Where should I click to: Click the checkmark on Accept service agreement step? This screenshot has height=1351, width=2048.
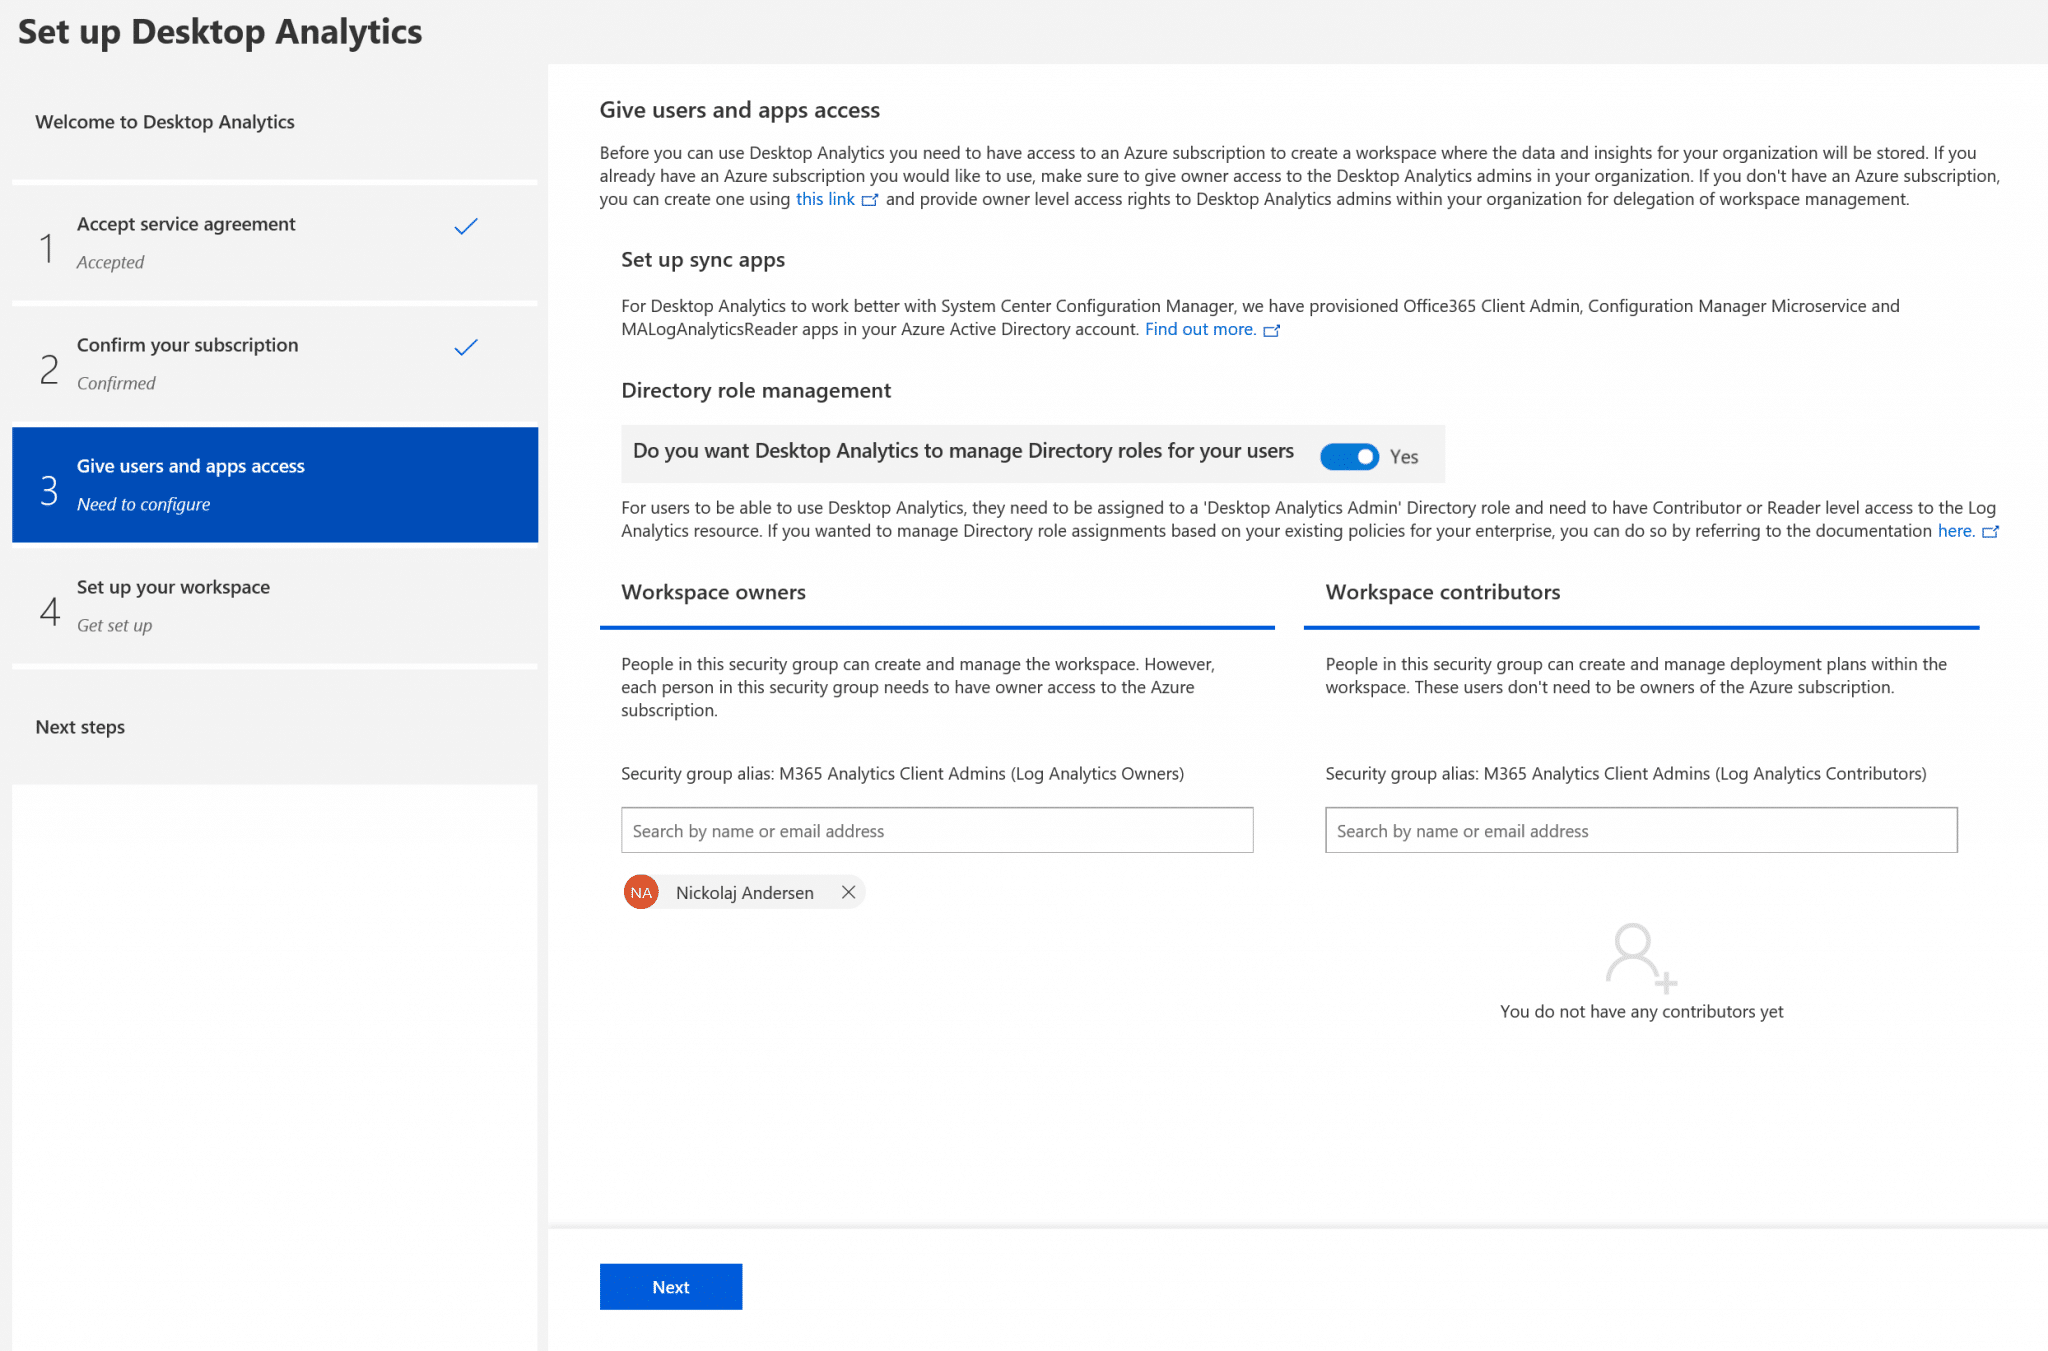click(x=465, y=227)
